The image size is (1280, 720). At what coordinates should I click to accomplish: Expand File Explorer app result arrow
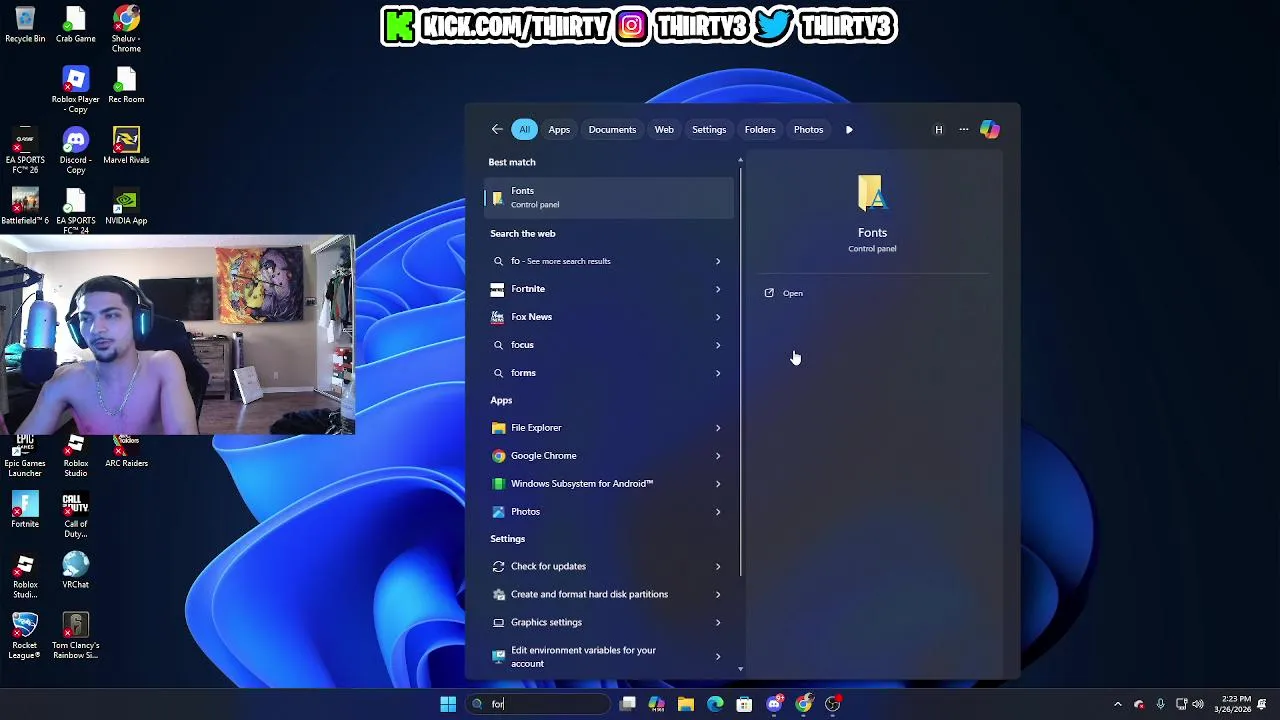pos(717,428)
